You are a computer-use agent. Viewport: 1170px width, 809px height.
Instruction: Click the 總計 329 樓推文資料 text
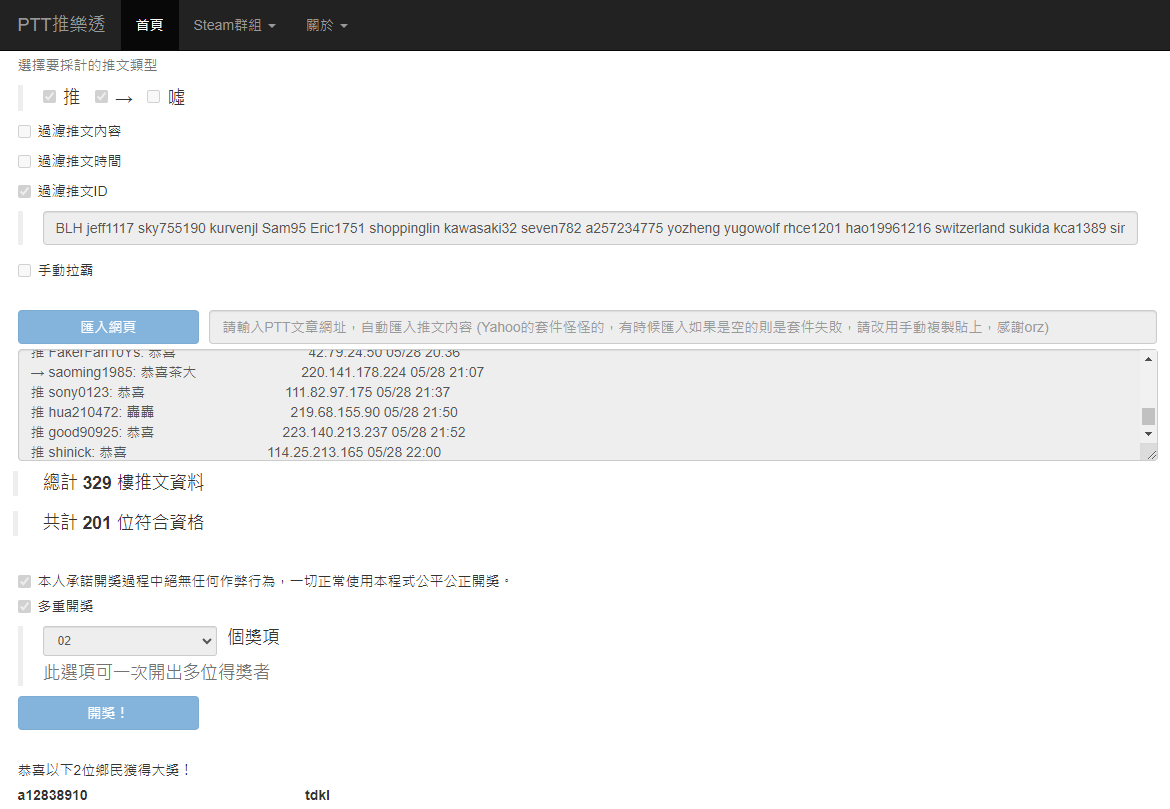click(123, 482)
